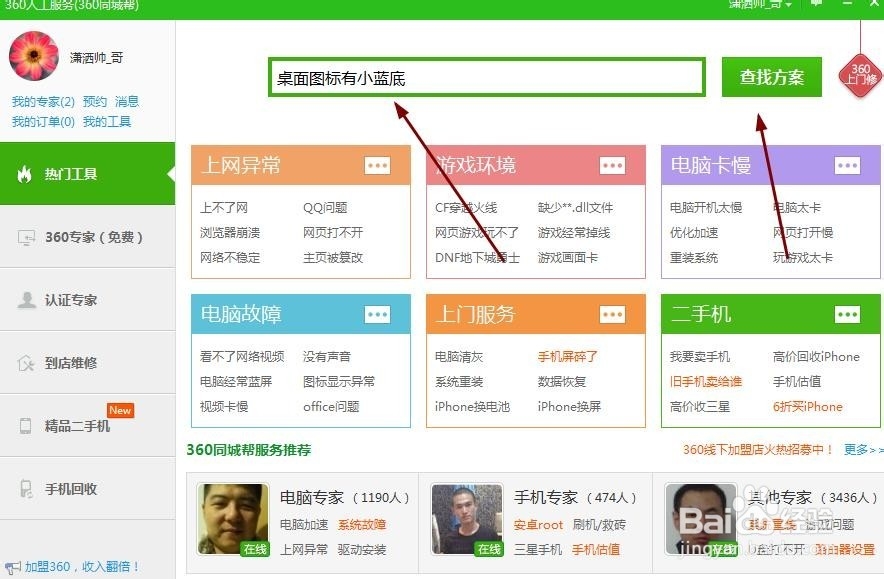Click the office问题 item
Viewport: 884px width, 579px height.
(331, 406)
